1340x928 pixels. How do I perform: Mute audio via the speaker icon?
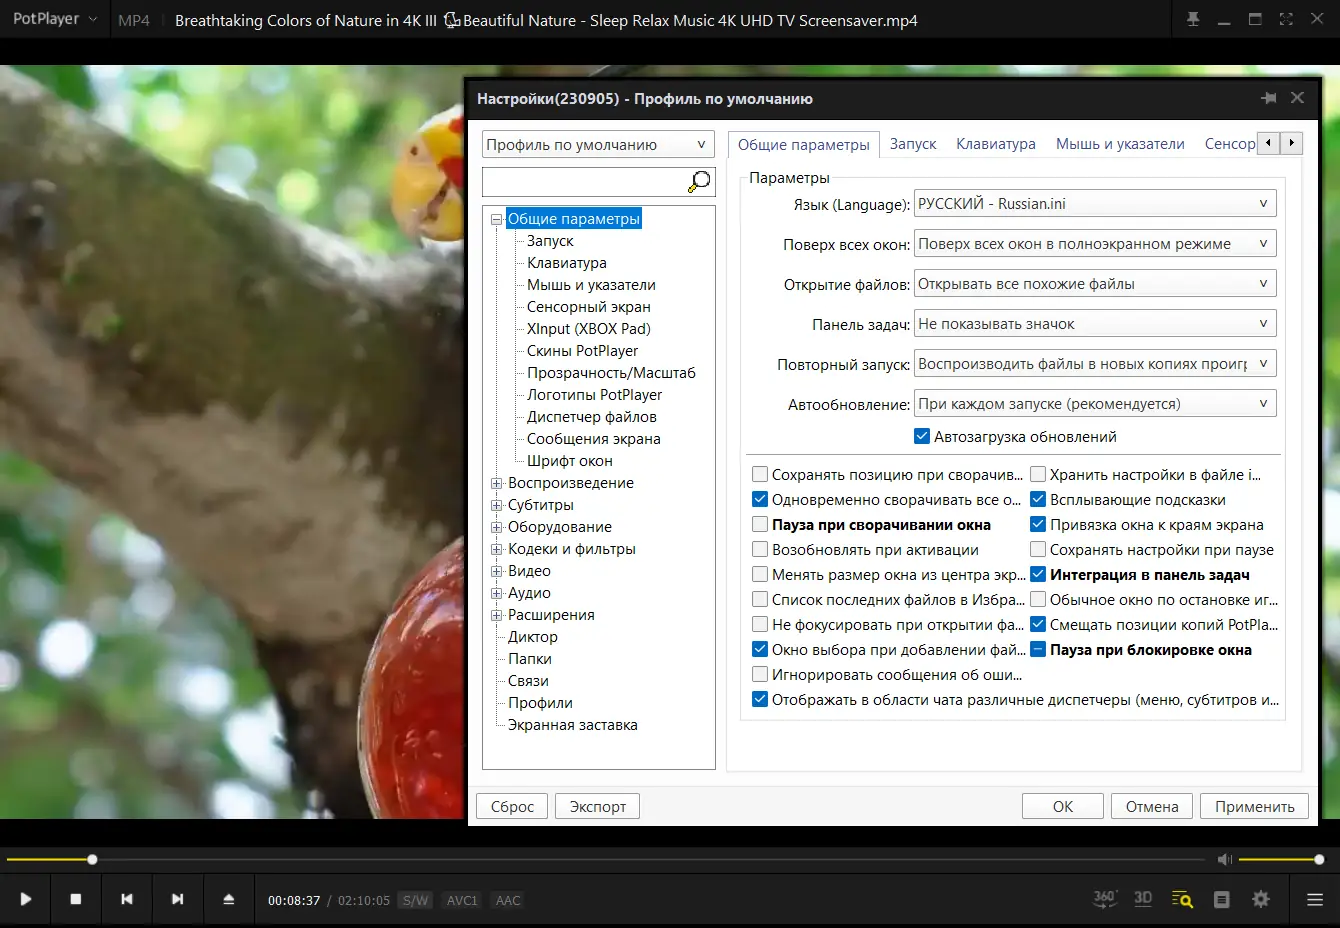tap(1225, 859)
